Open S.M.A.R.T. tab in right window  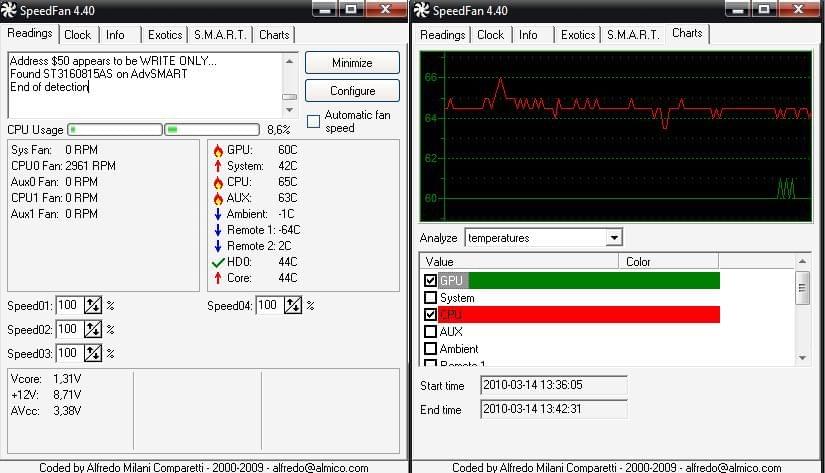click(633, 35)
